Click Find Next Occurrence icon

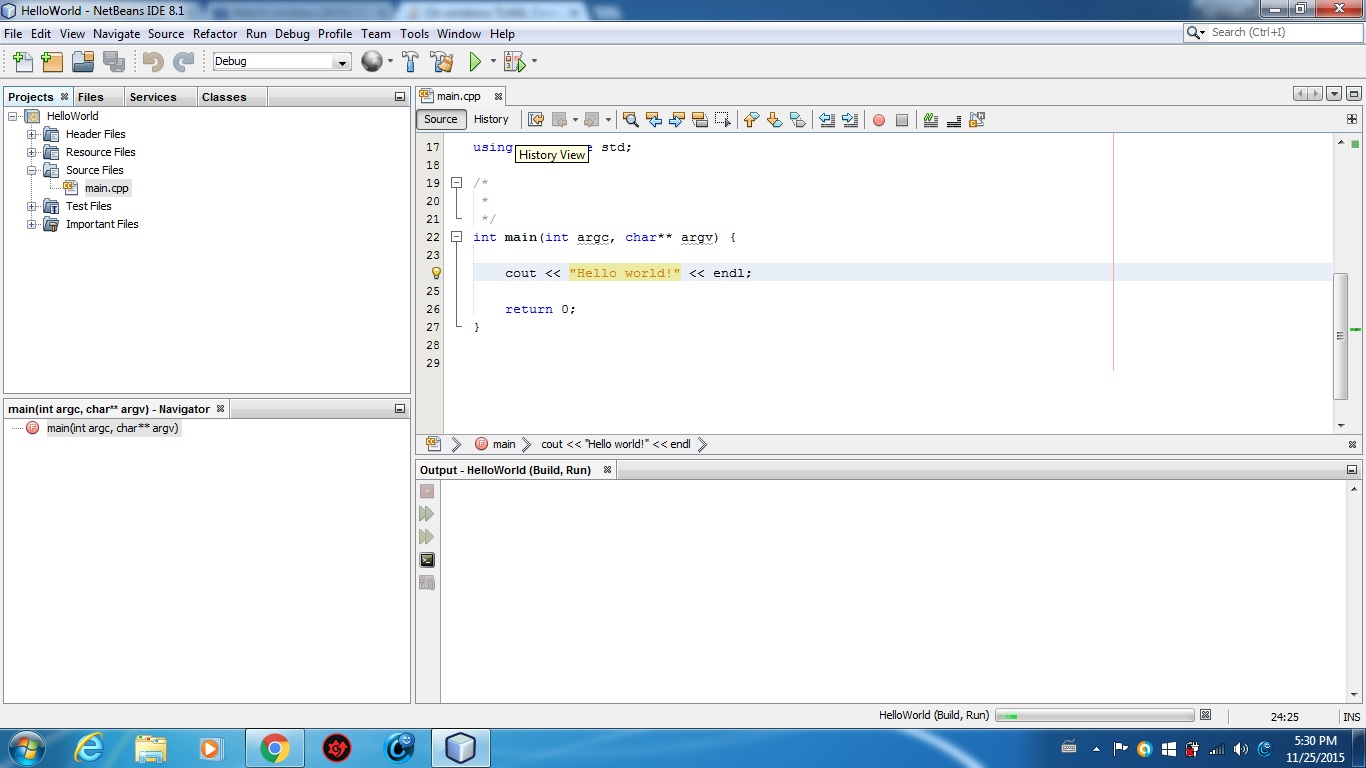(677, 120)
